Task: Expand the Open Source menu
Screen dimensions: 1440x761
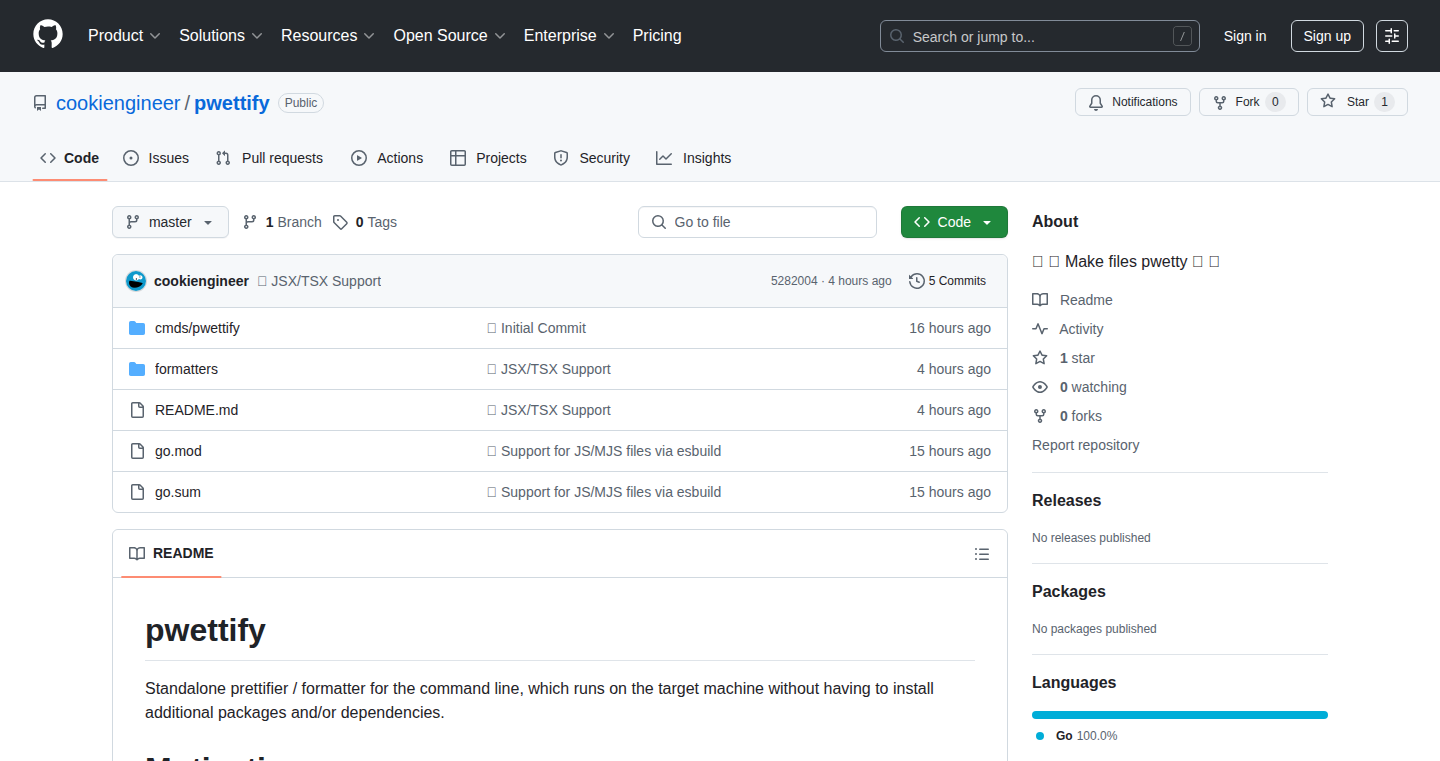Action: tap(449, 35)
